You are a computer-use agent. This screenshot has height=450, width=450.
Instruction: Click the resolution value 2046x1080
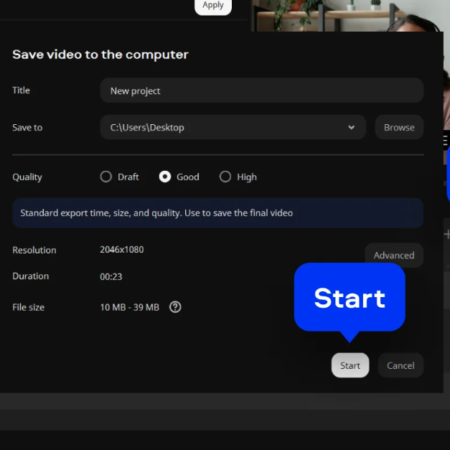(122, 250)
